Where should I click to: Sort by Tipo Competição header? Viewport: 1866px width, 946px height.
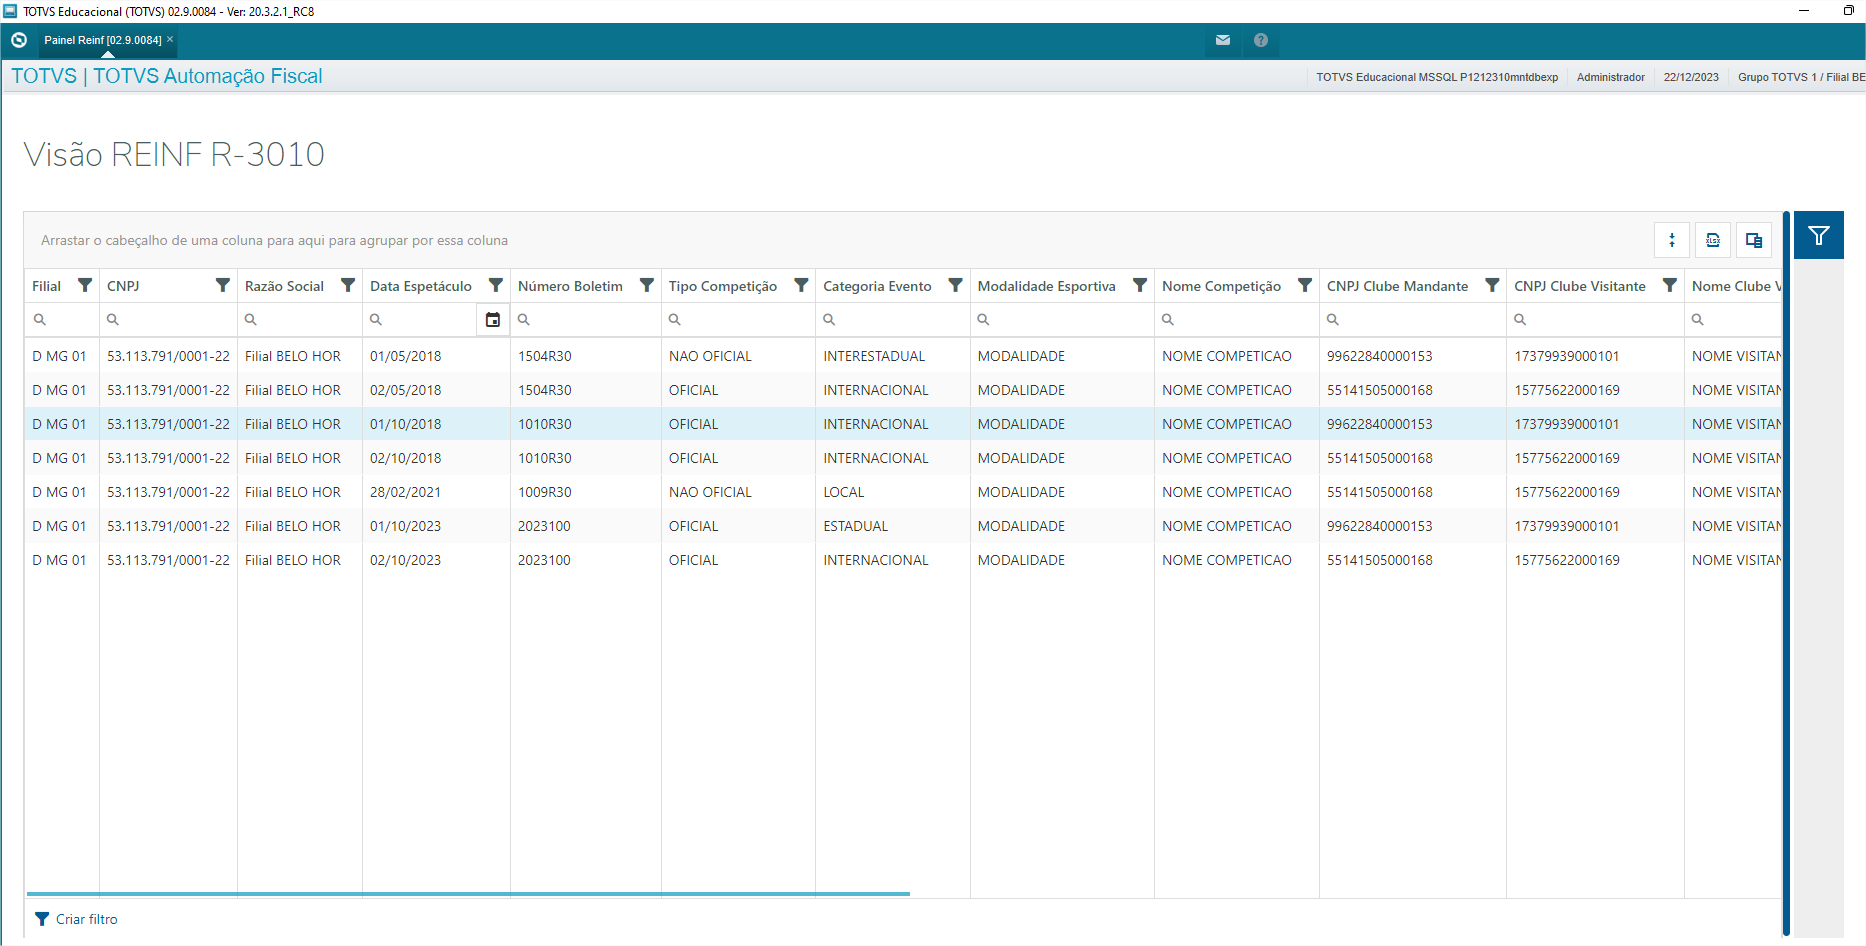click(x=723, y=286)
